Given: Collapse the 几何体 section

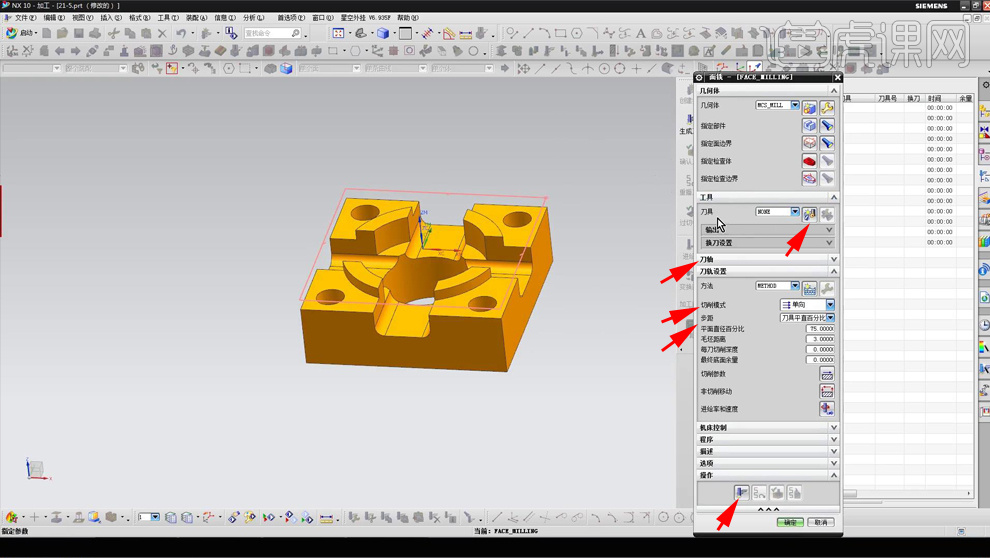Looking at the screenshot, I should click(x=768, y=91).
